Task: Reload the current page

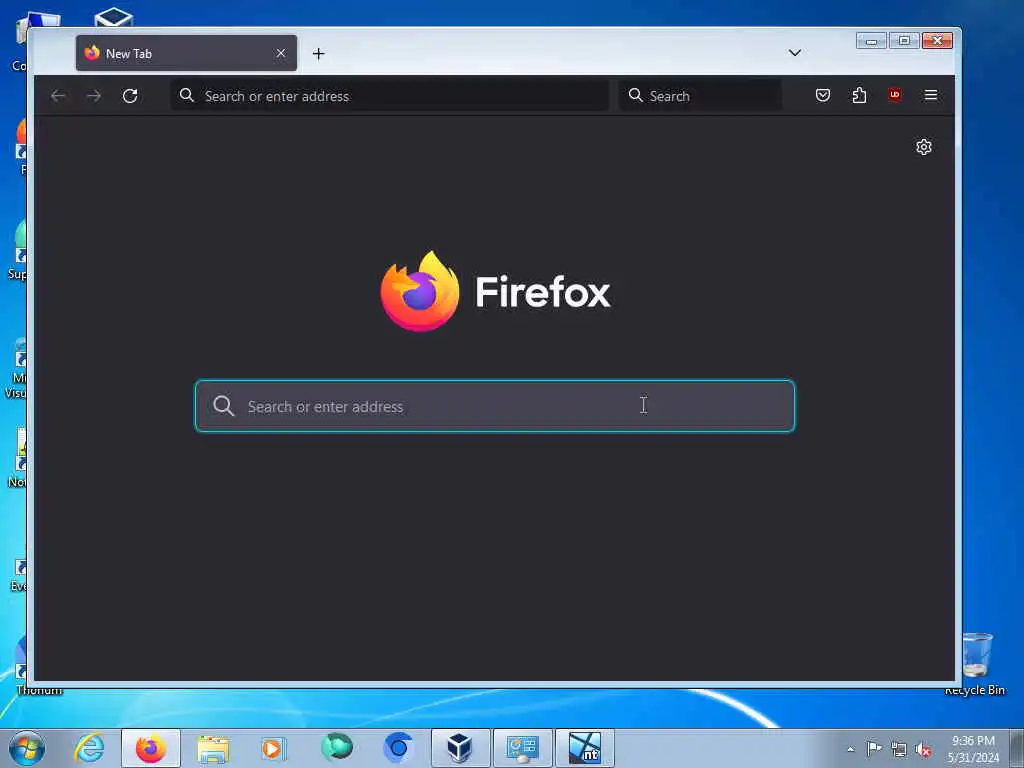Action: (130, 96)
